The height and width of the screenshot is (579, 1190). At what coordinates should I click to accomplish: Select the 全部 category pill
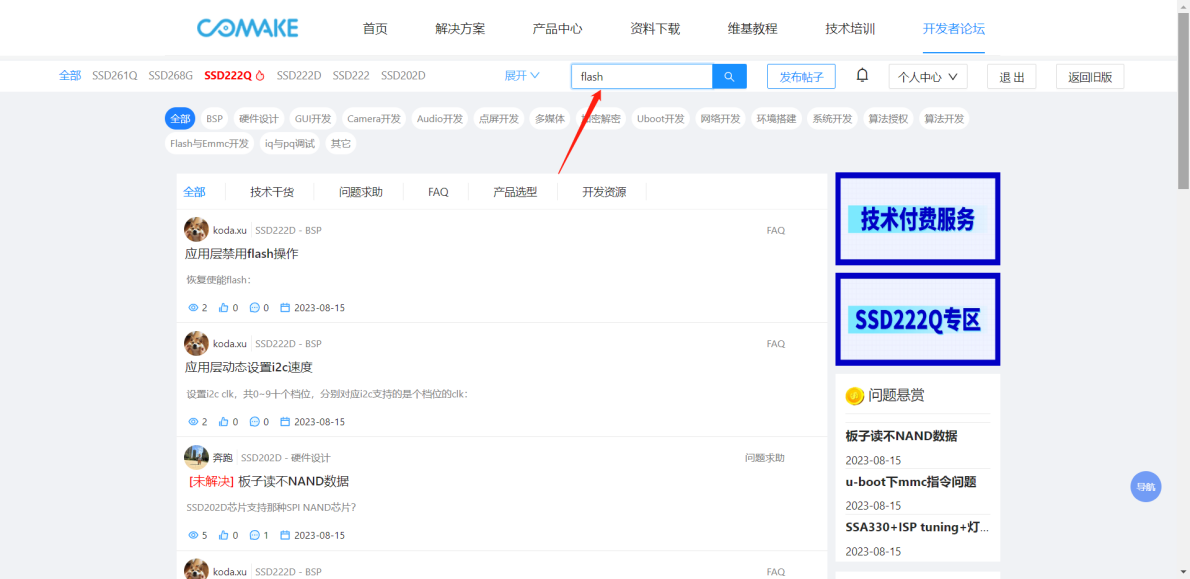(x=180, y=119)
